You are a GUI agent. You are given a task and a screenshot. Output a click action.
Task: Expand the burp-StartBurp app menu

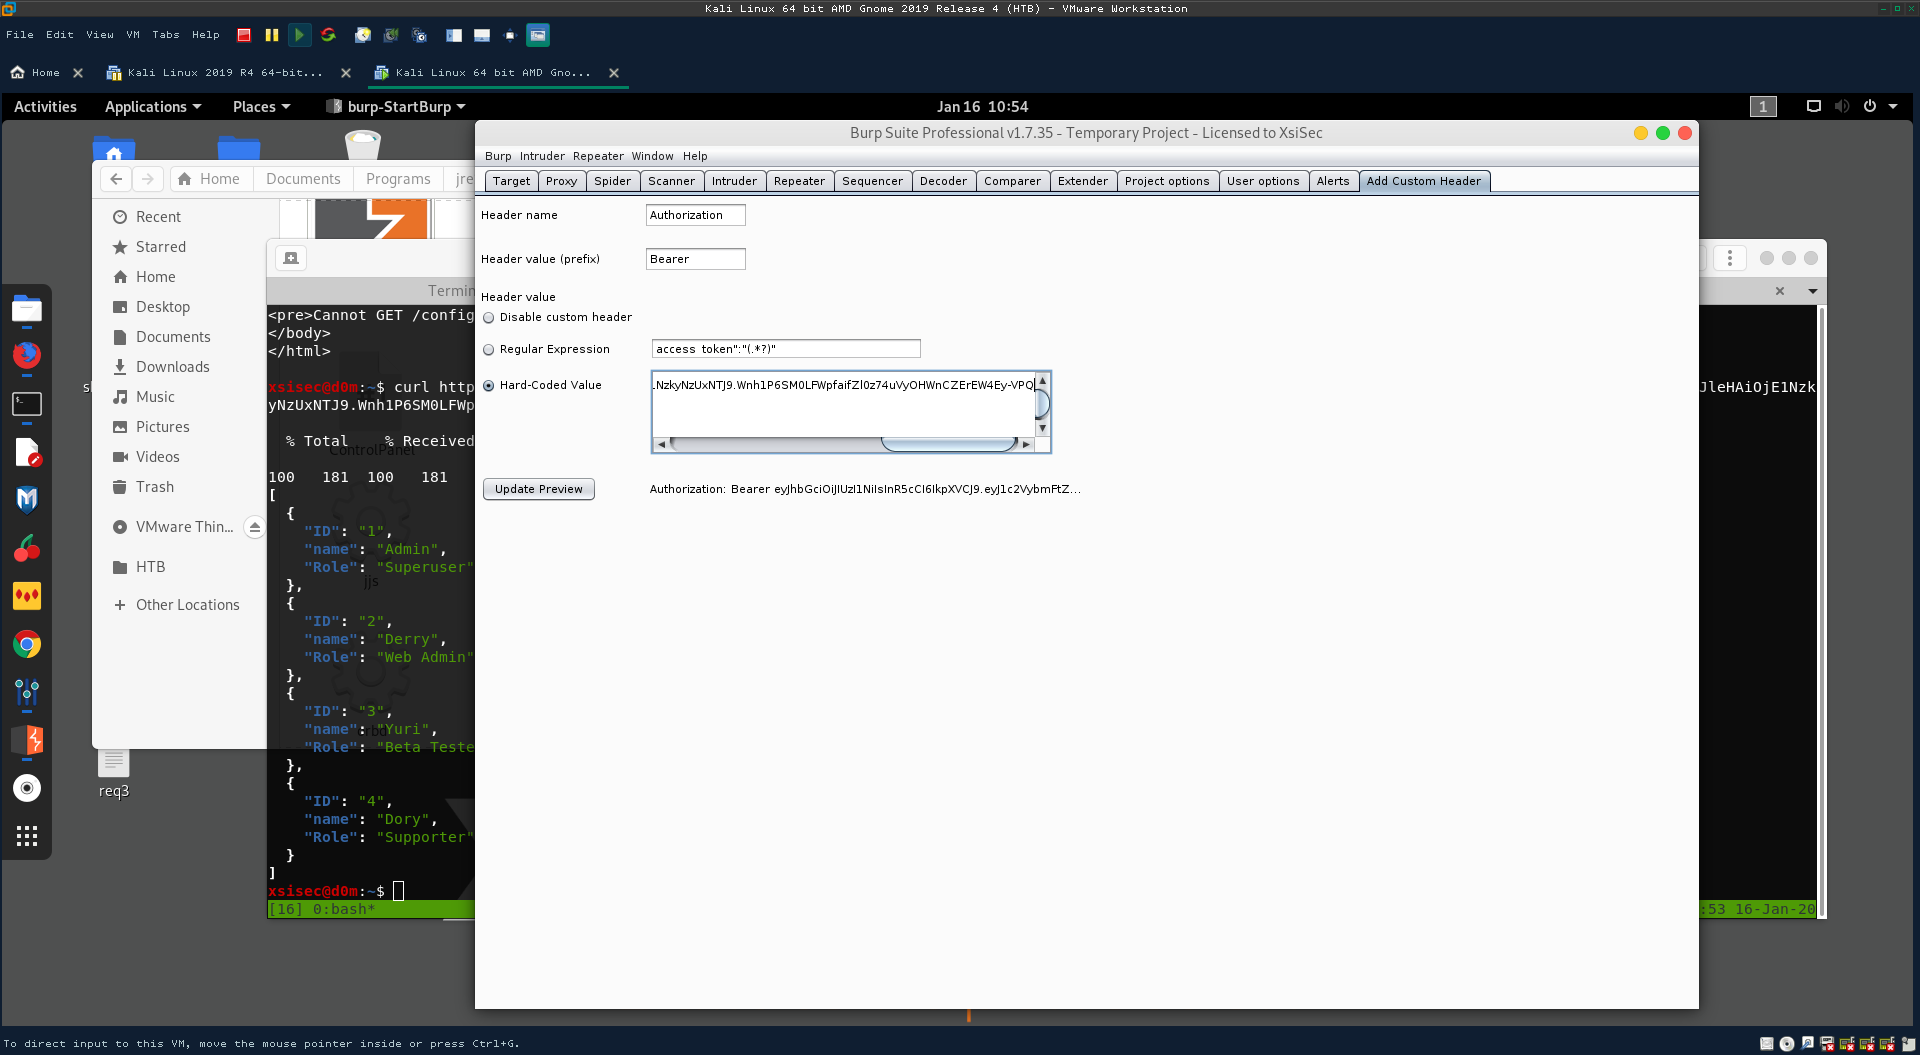coord(396,107)
